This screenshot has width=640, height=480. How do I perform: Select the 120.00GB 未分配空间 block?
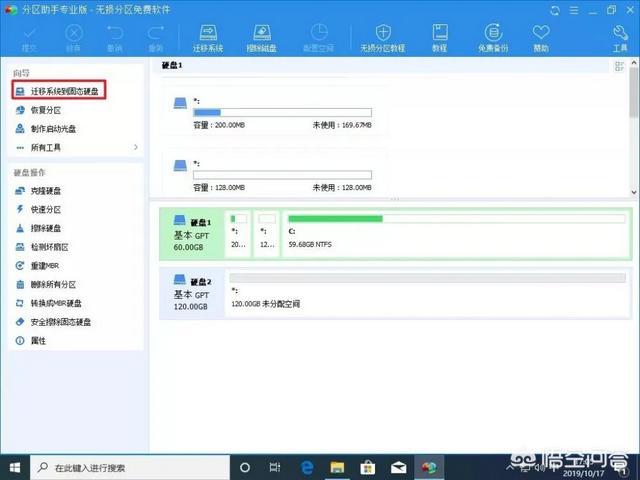pos(427,293)
